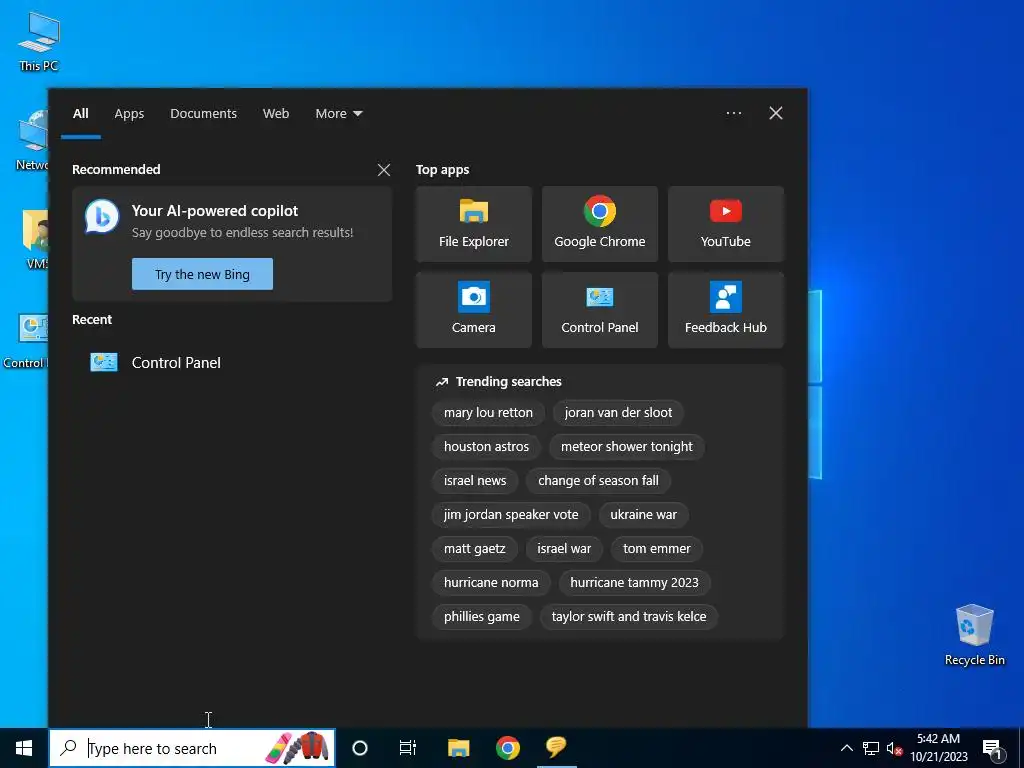
Task: Dismiss the Recommended section
Action: [384, 170]
